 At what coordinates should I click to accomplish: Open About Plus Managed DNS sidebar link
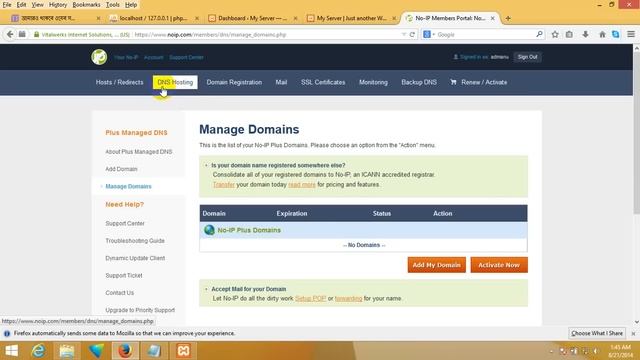pos(139,152)
